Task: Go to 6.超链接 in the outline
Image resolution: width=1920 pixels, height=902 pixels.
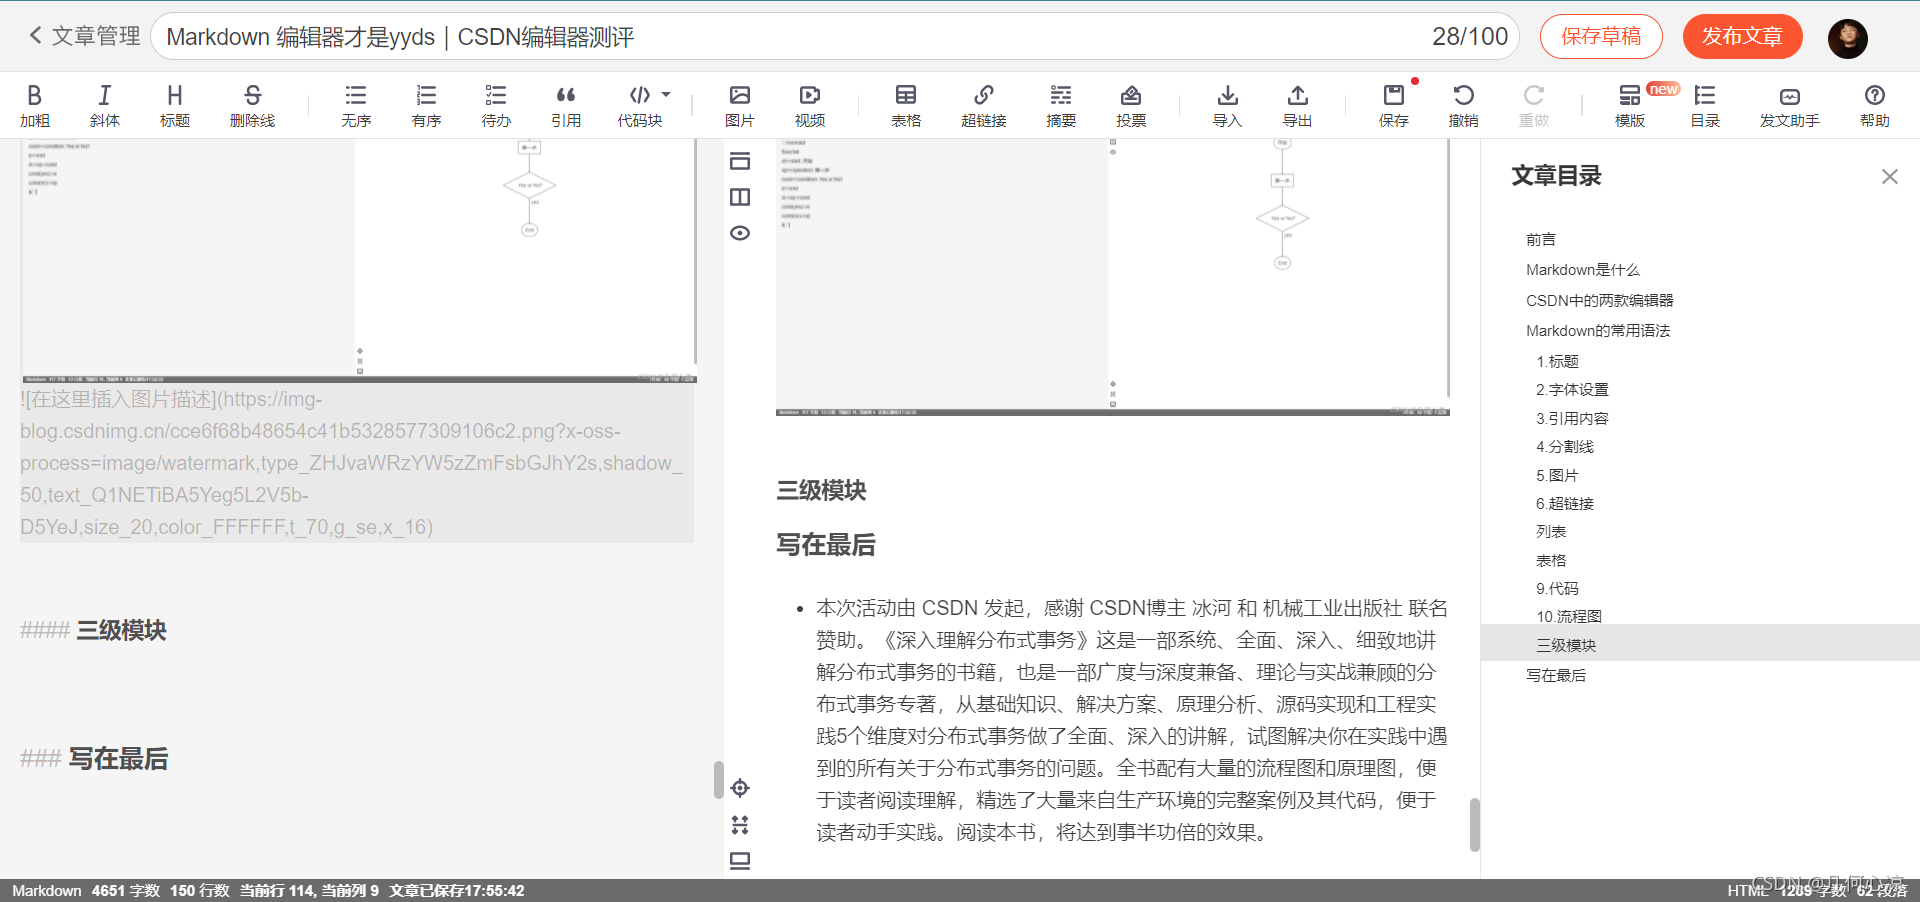Action: pos(1565,504)
